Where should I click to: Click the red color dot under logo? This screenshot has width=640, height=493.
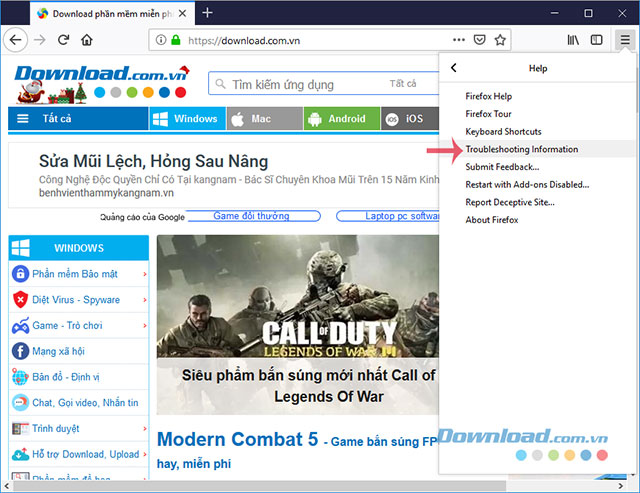point(180,93)
